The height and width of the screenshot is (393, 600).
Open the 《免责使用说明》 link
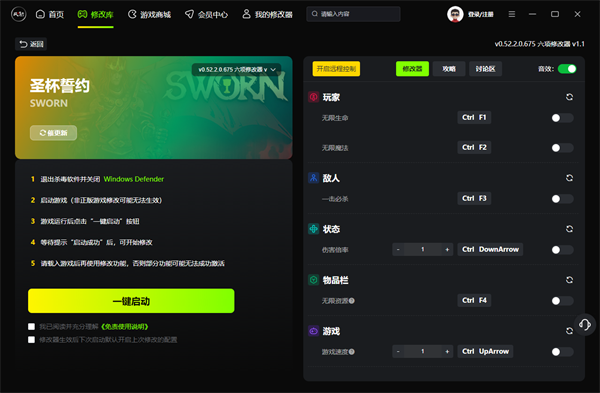click(x=124, y=326)
